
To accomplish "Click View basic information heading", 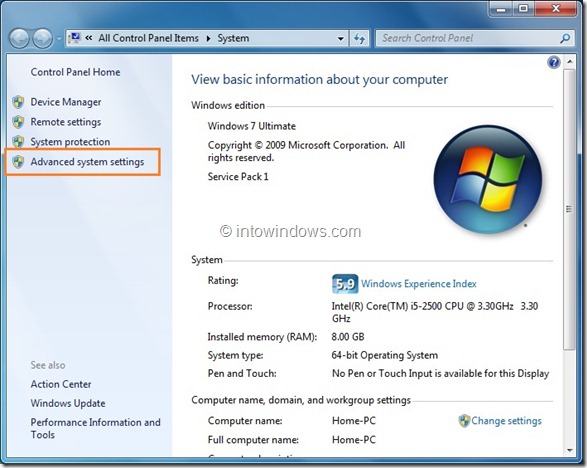I will click(319, 80).
